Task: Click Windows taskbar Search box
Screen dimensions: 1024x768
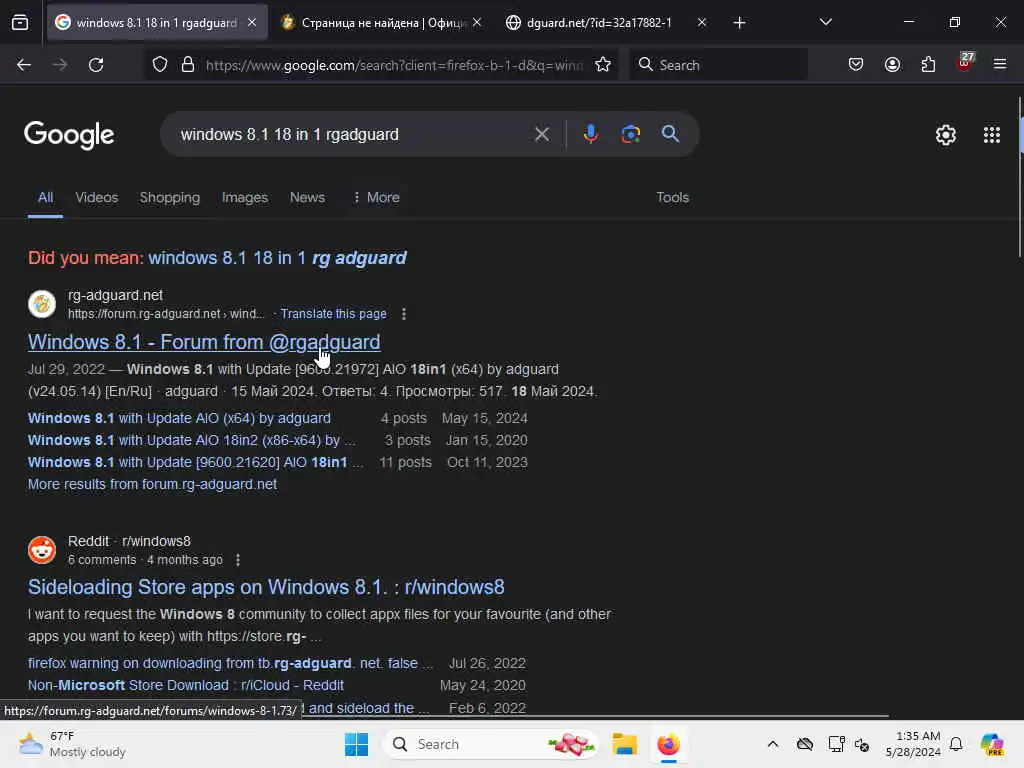Action: [491, 744]
